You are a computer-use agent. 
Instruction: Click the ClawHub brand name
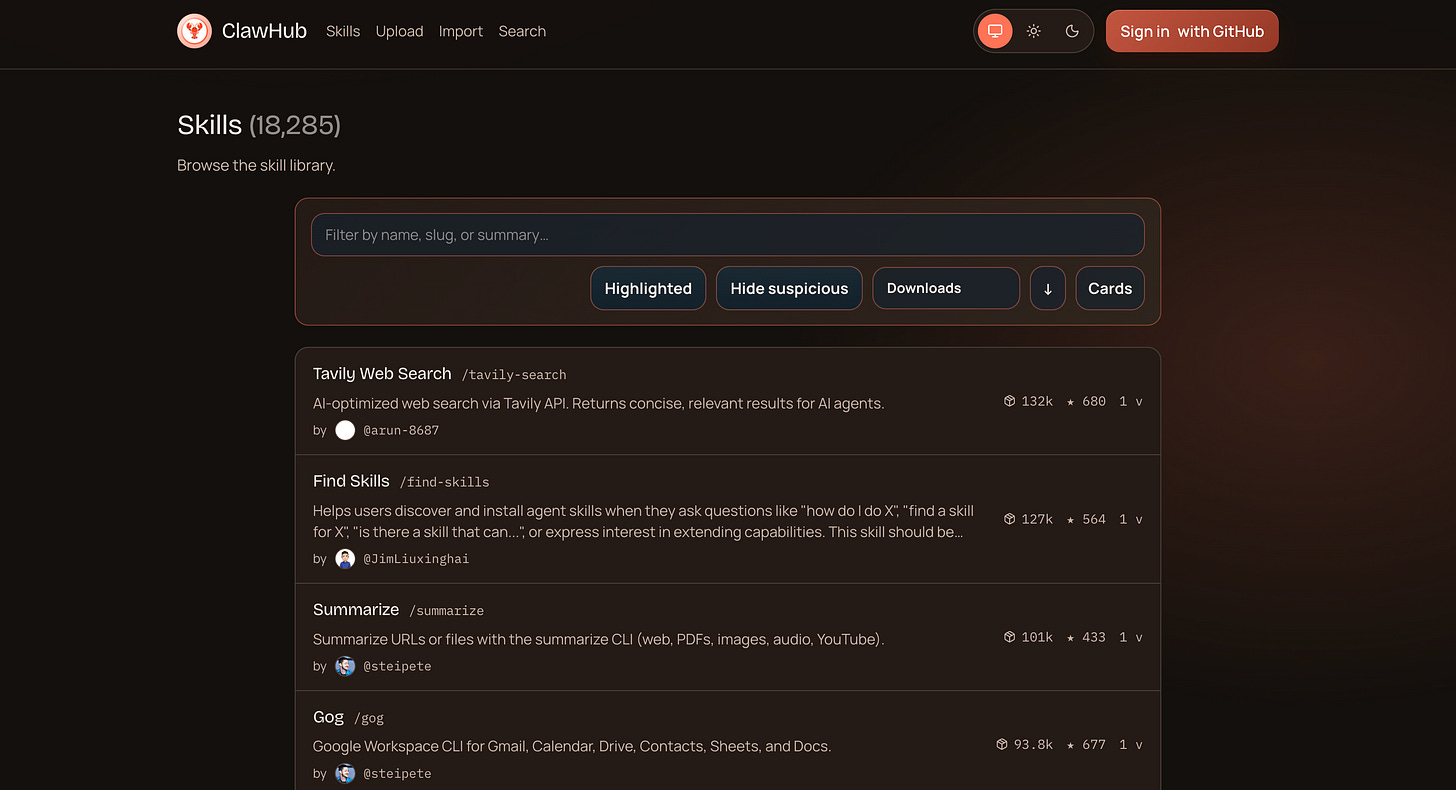[x=264, y=31]
